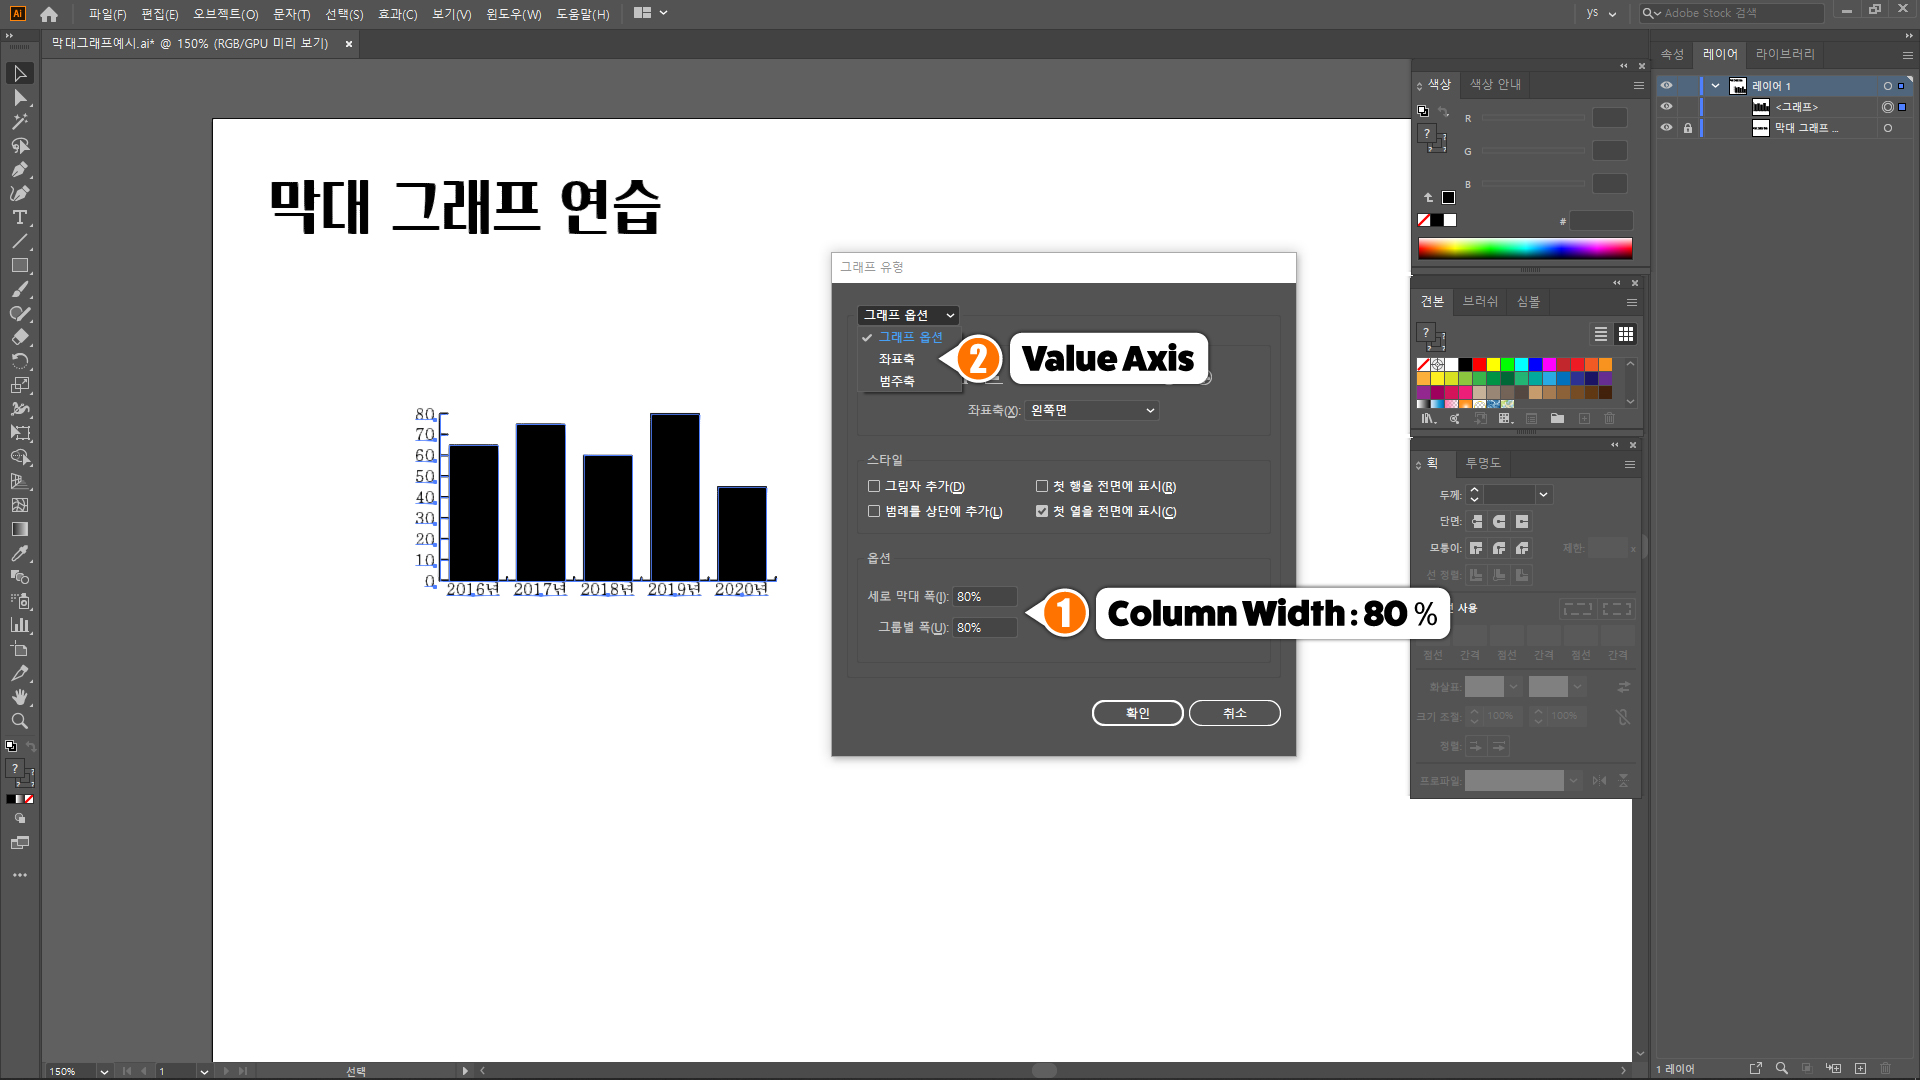Choose 좌표축 from the dropdown list
Image resolution: width=1920 pixels, height=1080 pixels.
[x=897, y=359]
